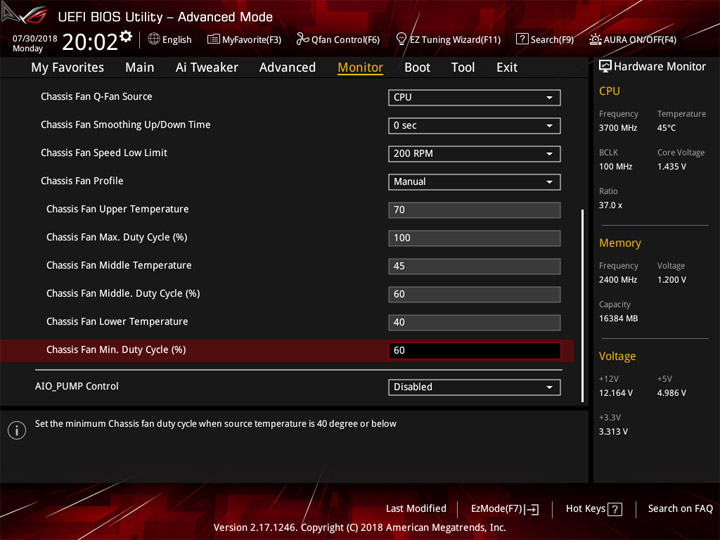
Task: Click the globe language icon
Action: [154, 39]
